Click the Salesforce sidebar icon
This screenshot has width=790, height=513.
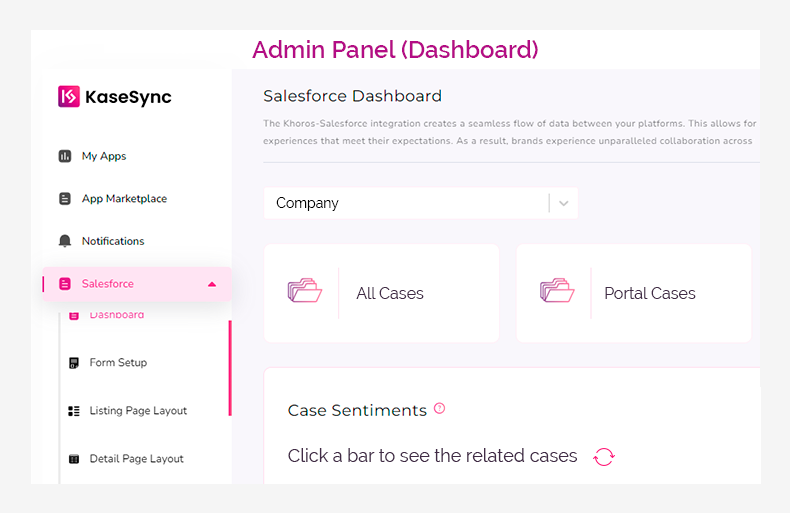(x=65, y=284)
